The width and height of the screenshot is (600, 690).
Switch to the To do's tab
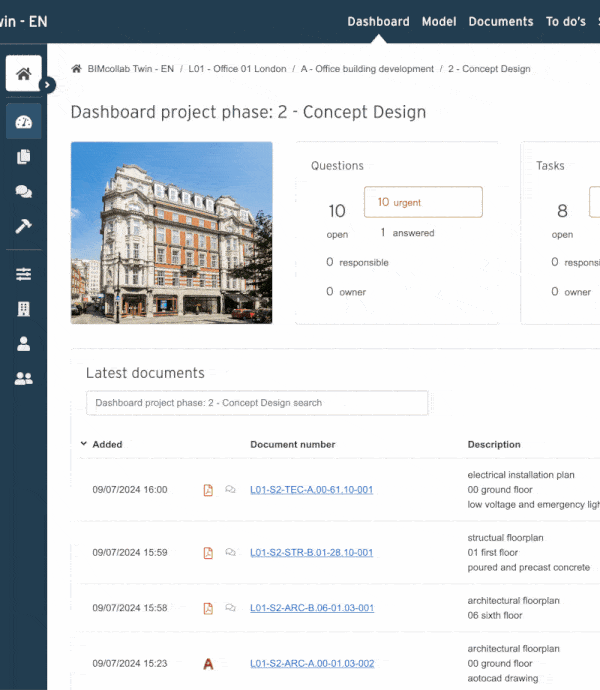566,22
